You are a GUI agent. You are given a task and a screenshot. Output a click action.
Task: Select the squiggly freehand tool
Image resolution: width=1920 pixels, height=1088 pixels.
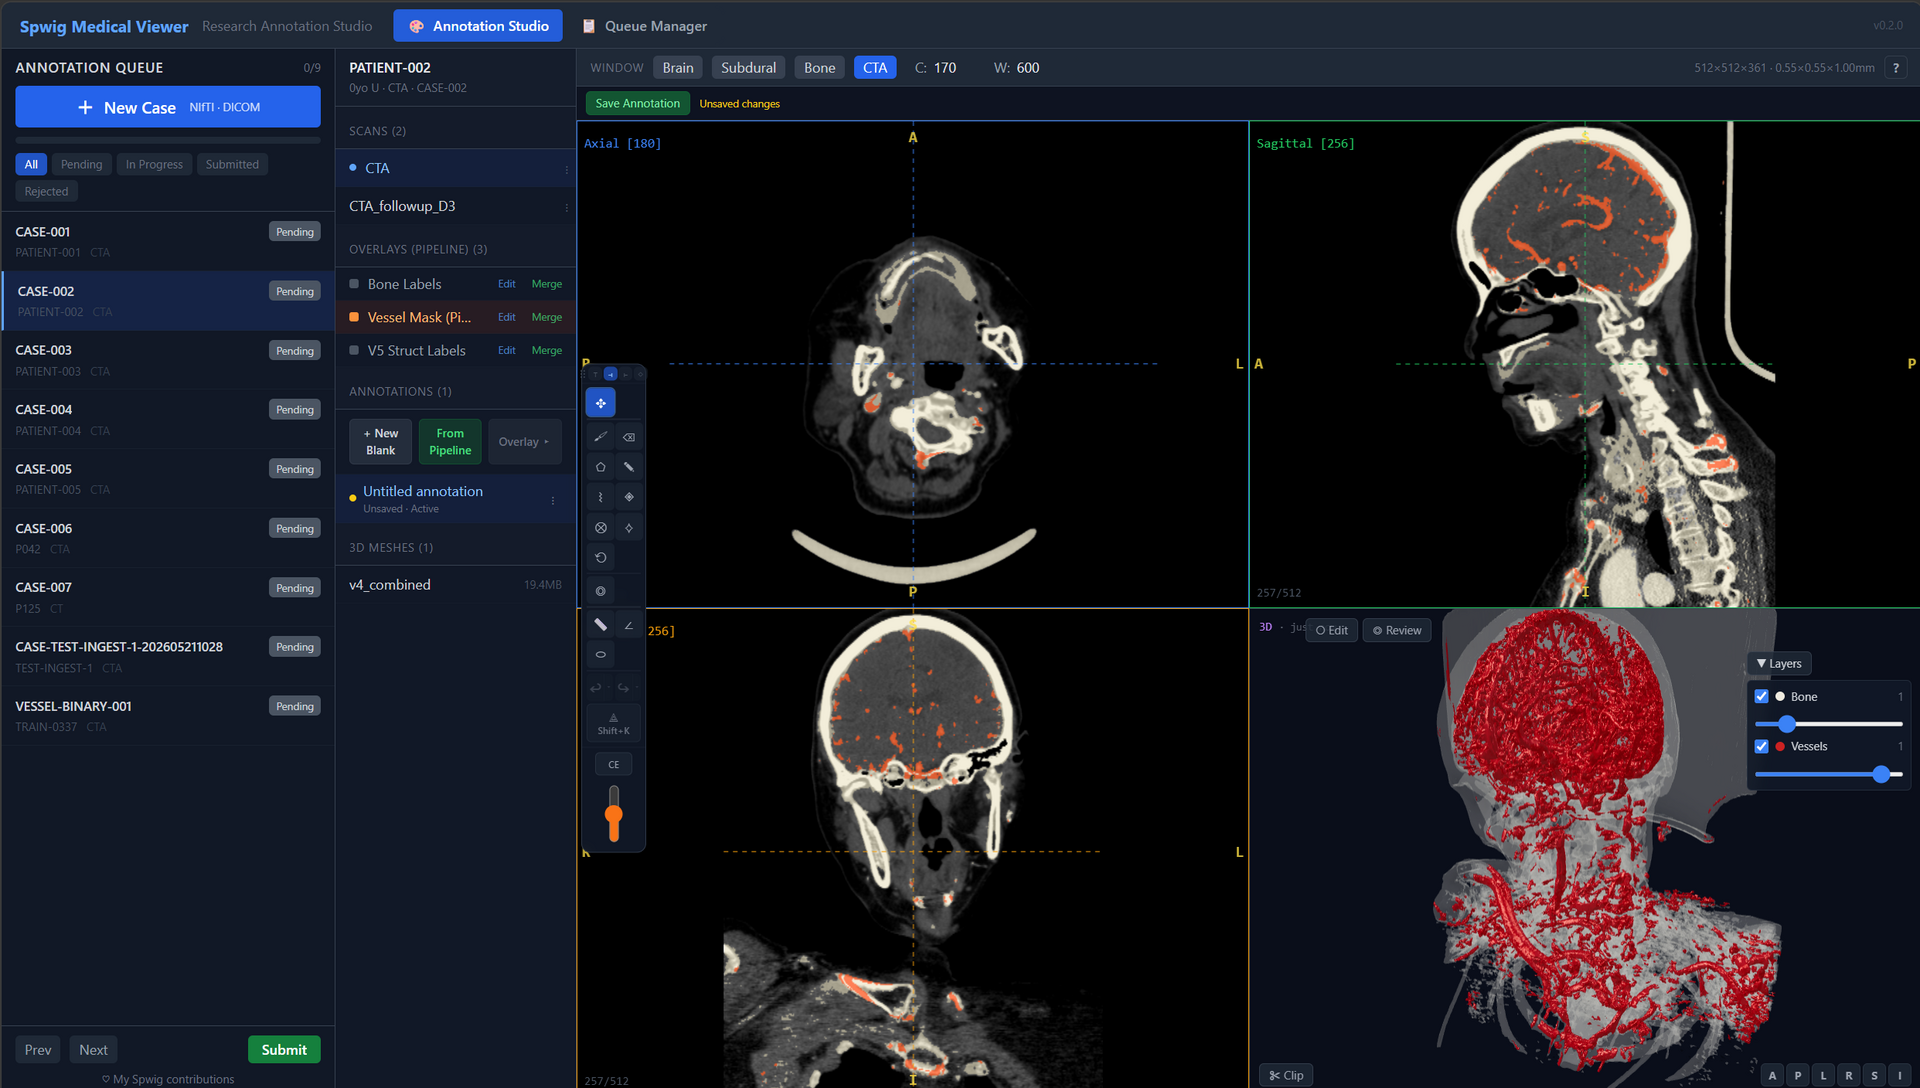click(600, 497)
